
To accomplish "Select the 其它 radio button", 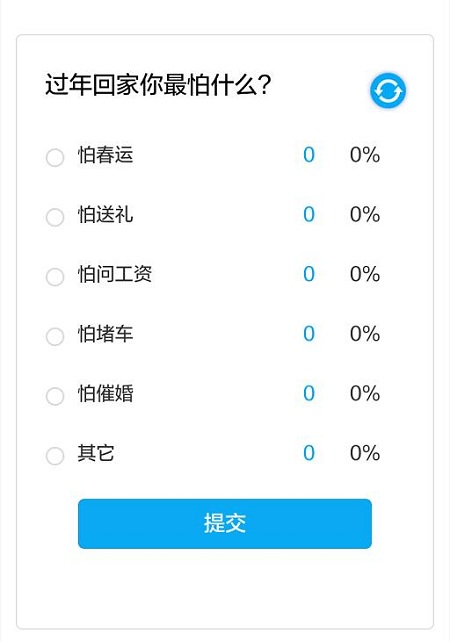I will pyautogui.click(x=55, y=456).
